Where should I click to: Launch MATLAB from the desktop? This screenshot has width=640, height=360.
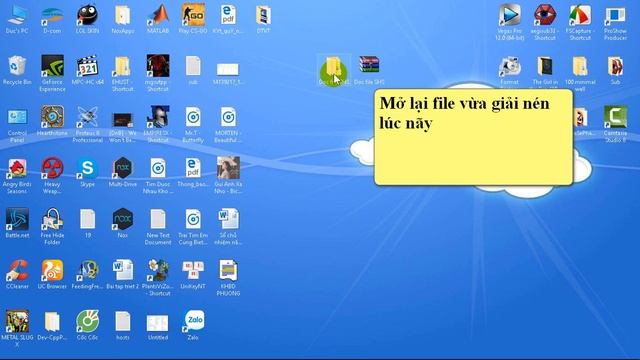(158, 19)
